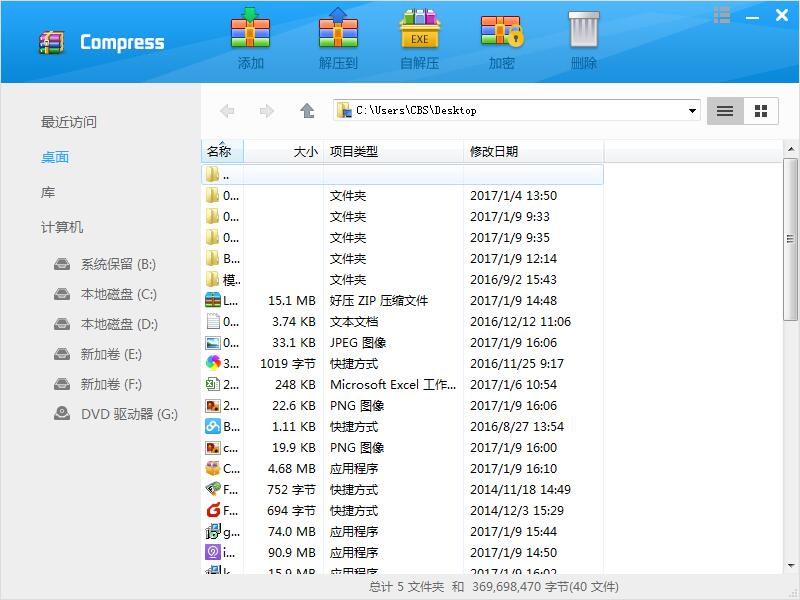Viewport: 800px width, 600px height.
Task: Select the 752 字节 shortcut icon
Action: [x=213, y=489]
